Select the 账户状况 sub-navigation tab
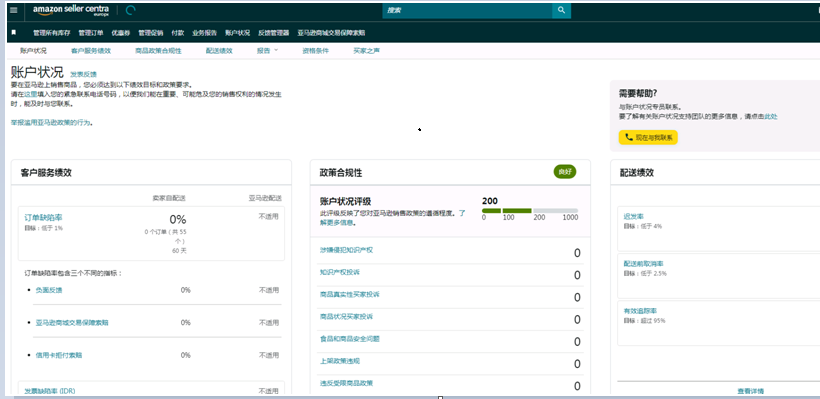The height and width of the screenshot is (399, 820). click(33, 51)
